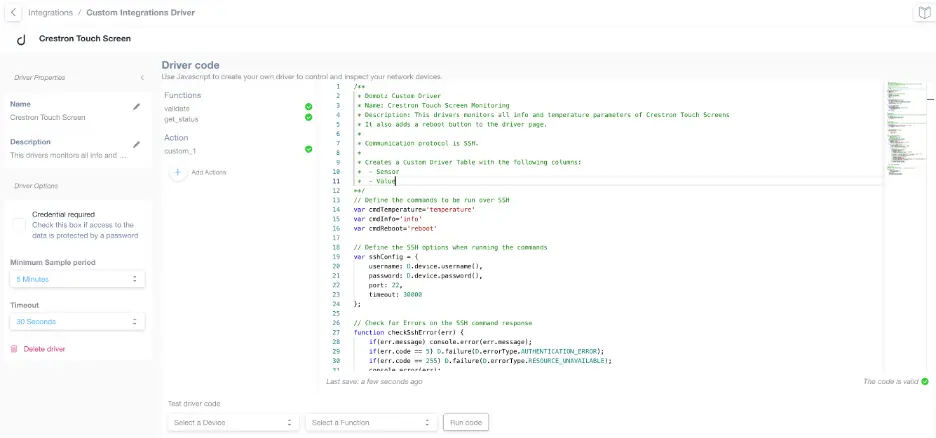936x438 pixels.
Task: Open the Select a Device dropdown
Action: [x=233, y=422]
